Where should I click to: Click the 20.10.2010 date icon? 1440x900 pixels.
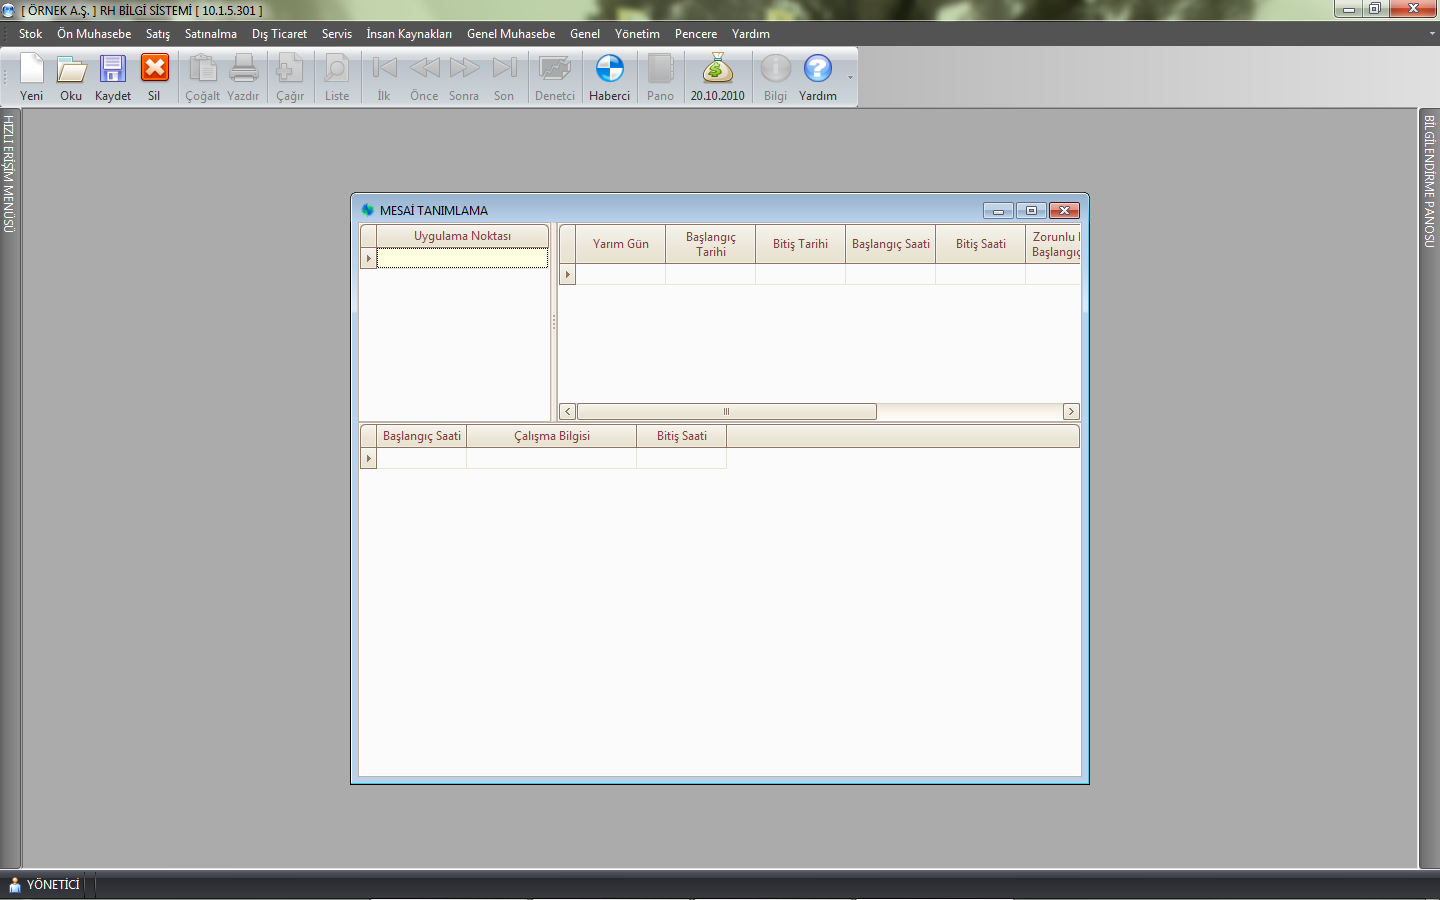pyautogui.click(x=717, y=70)
